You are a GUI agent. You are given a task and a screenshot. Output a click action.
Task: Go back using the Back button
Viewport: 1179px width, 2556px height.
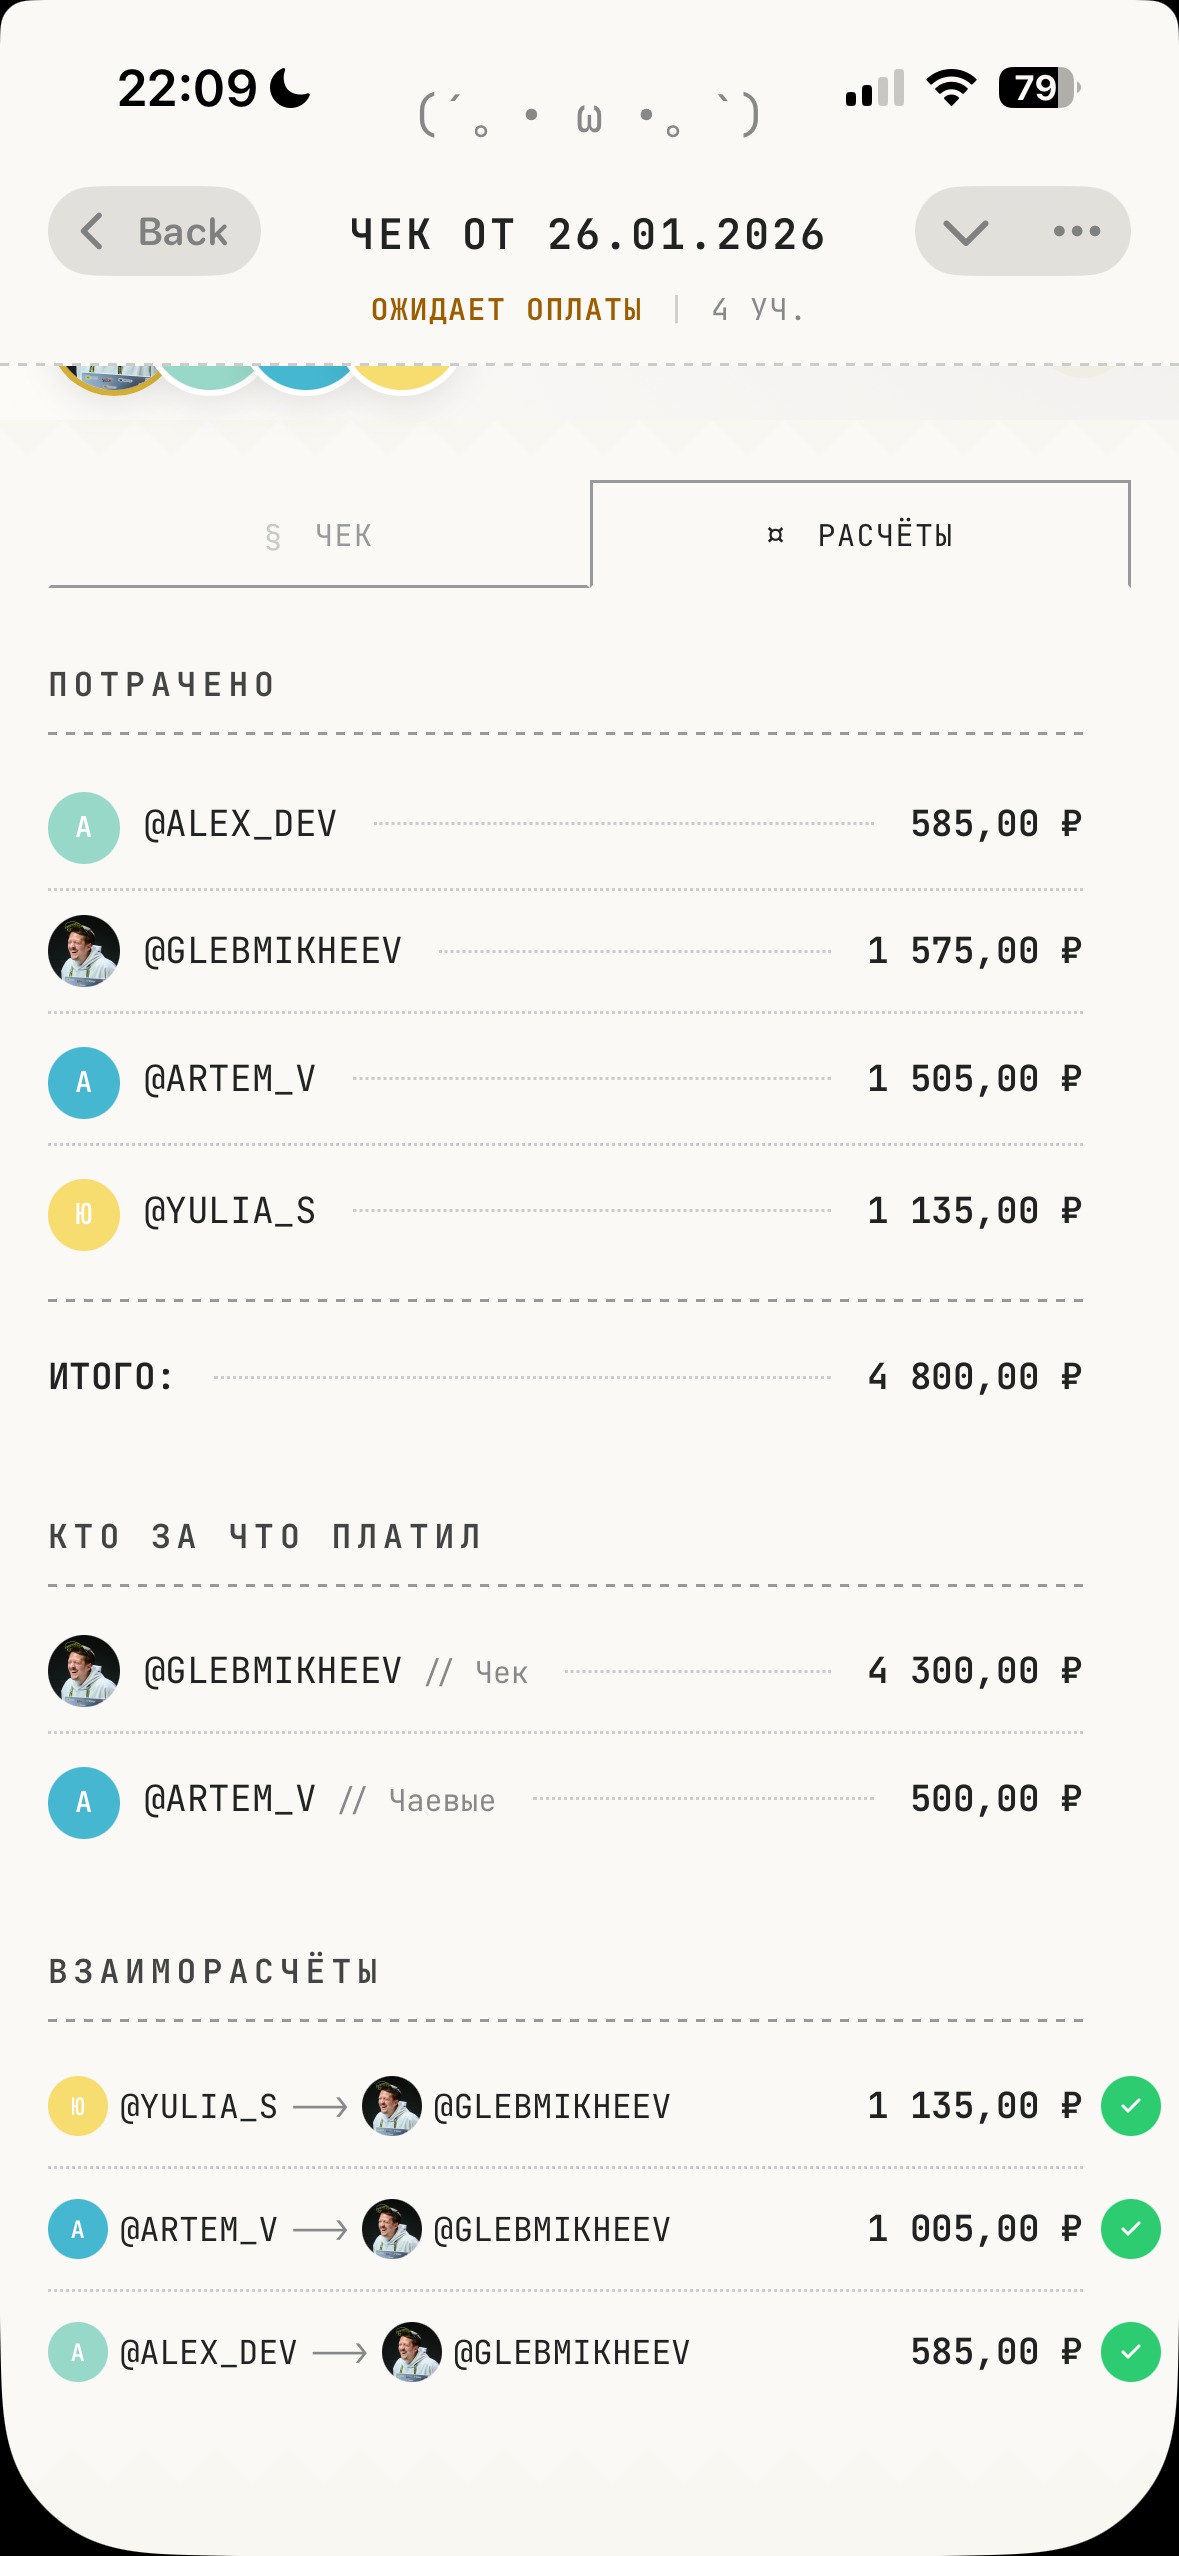click(155, 231)
